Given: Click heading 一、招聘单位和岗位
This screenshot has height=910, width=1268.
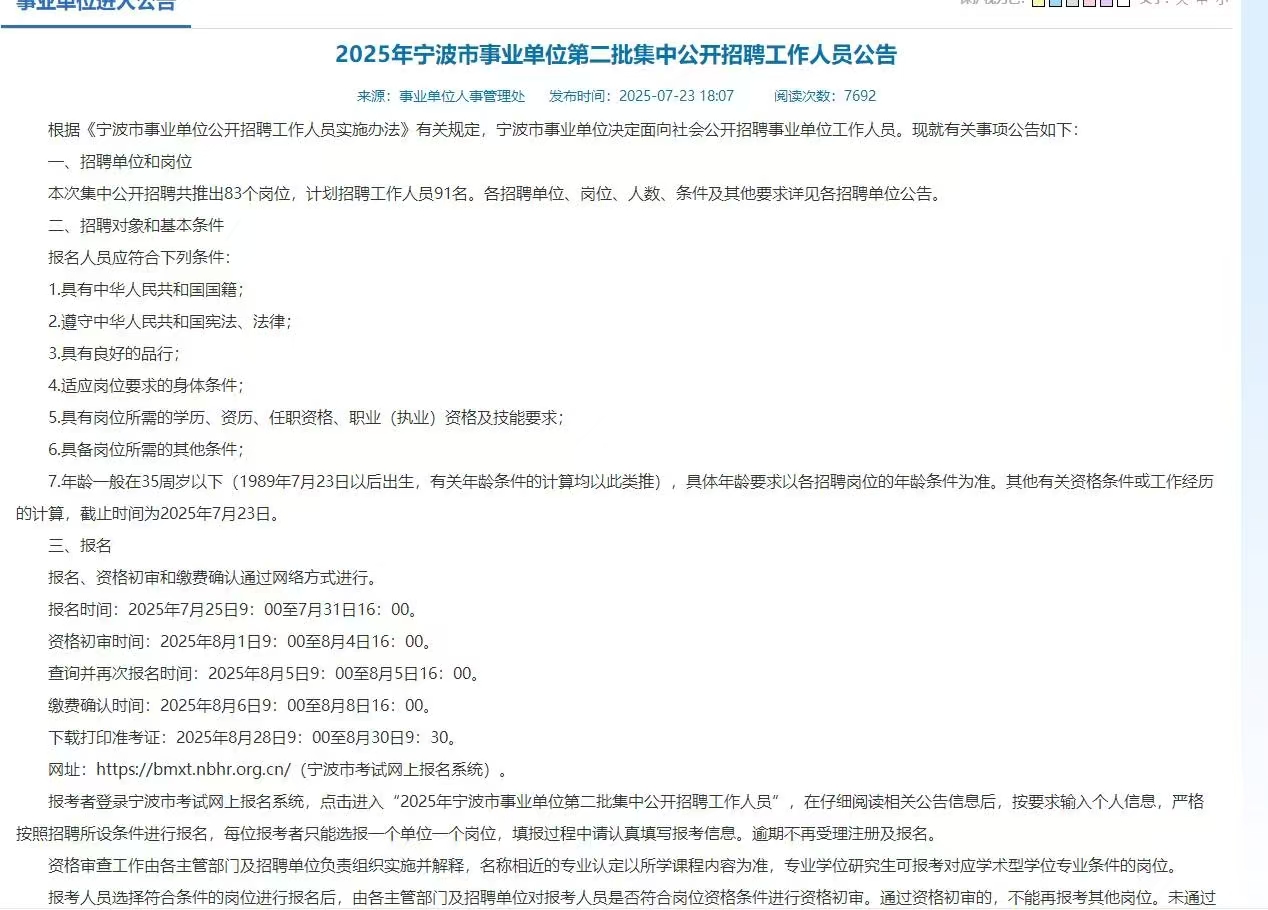Looking at the screenshot, I should 120,161.
